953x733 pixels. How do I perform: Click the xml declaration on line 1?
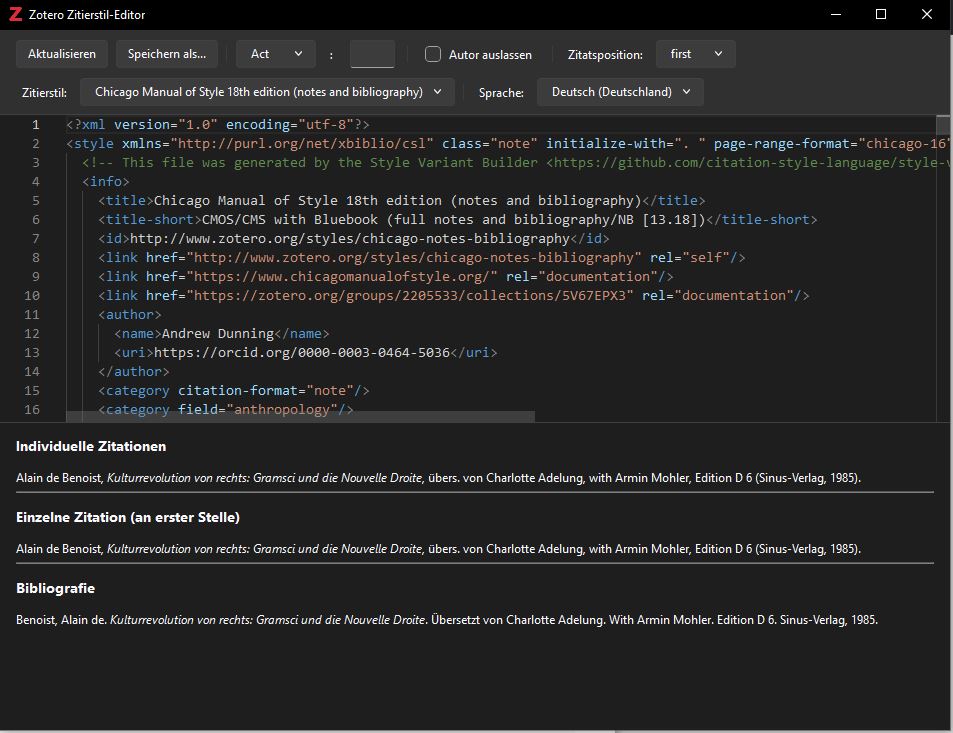pyautogui.click(x=218, y=124)
